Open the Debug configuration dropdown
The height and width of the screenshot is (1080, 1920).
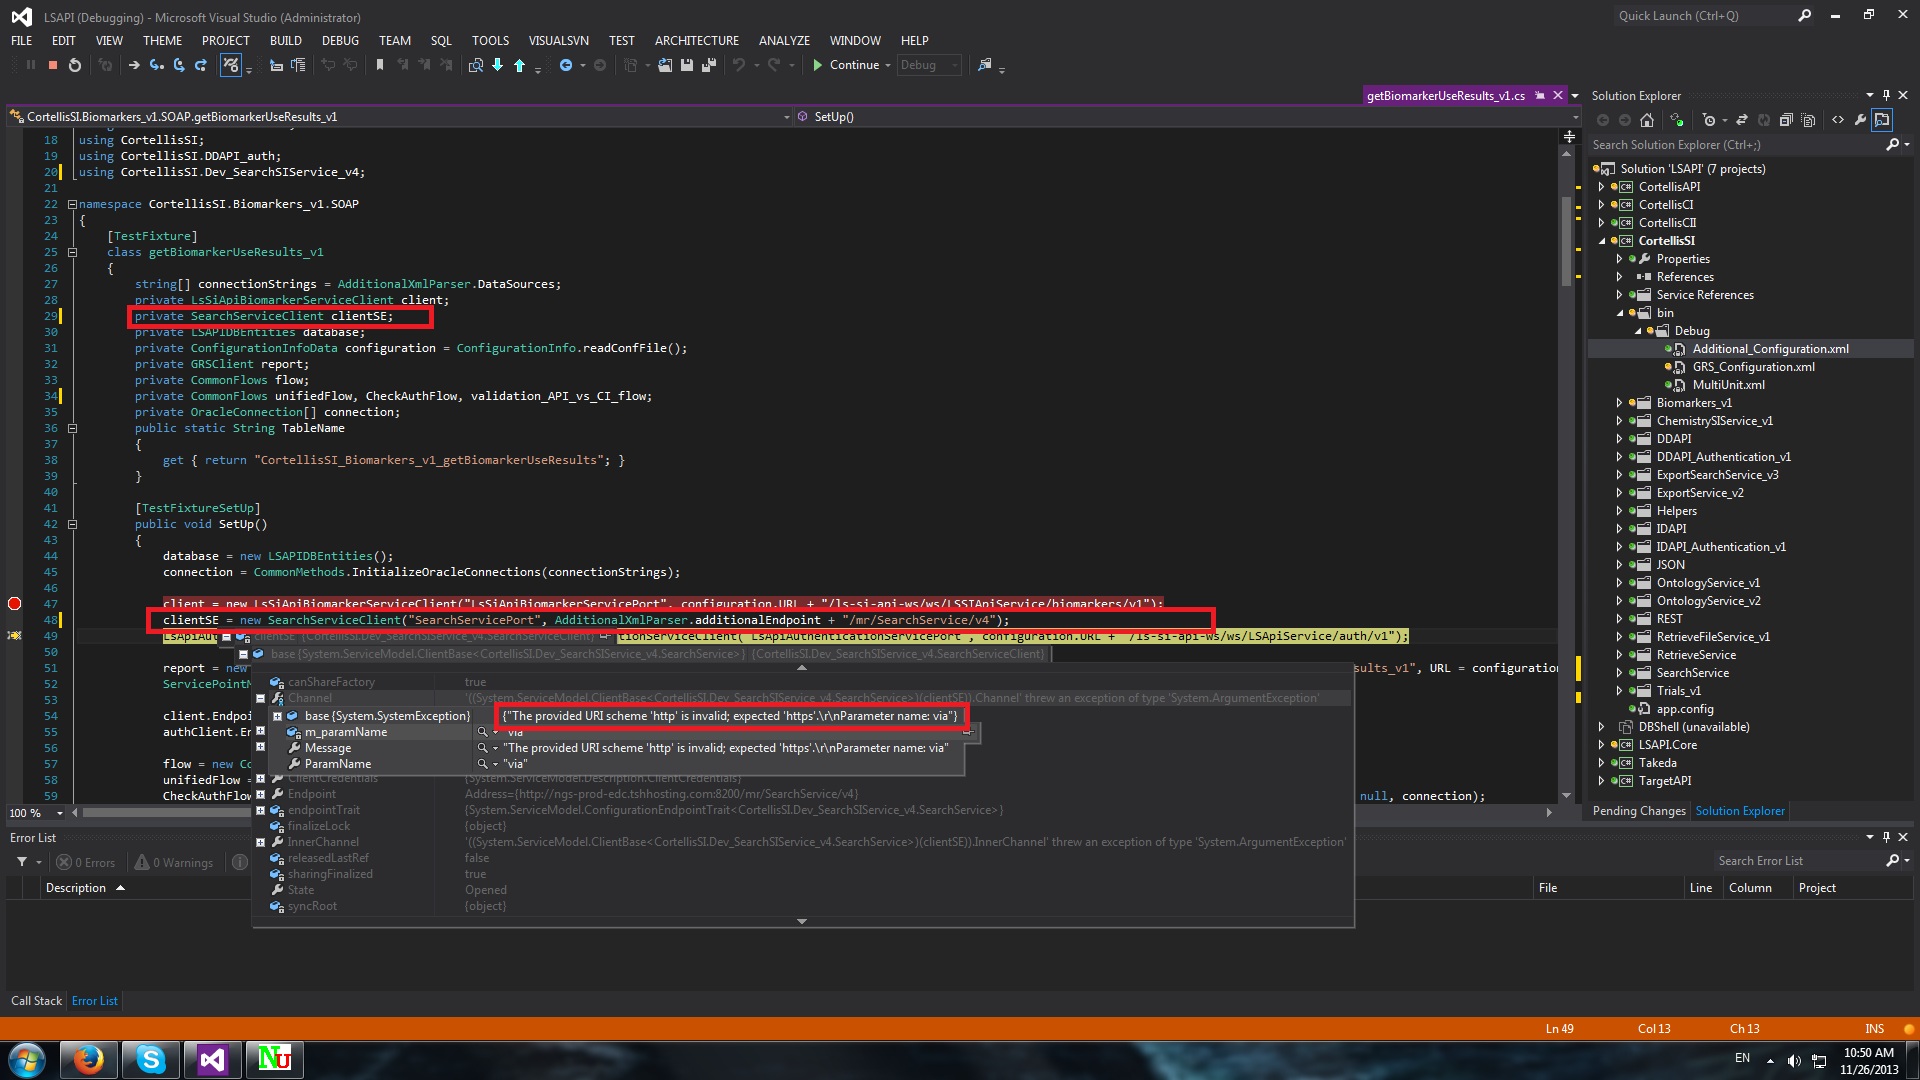tap(929, 65)
